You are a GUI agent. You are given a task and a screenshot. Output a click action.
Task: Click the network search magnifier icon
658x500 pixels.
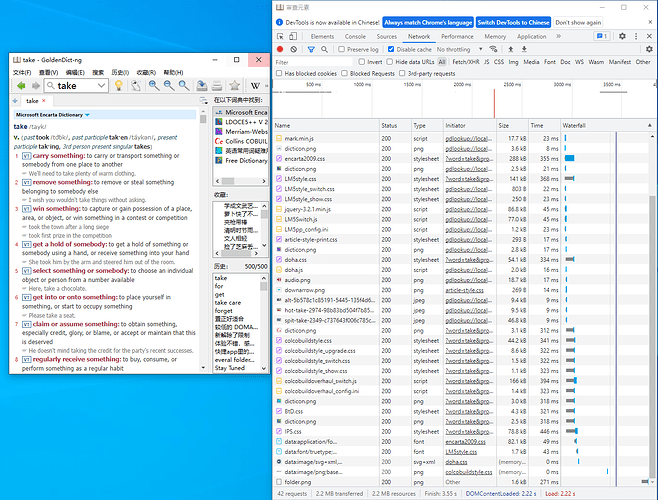[324, 49]
